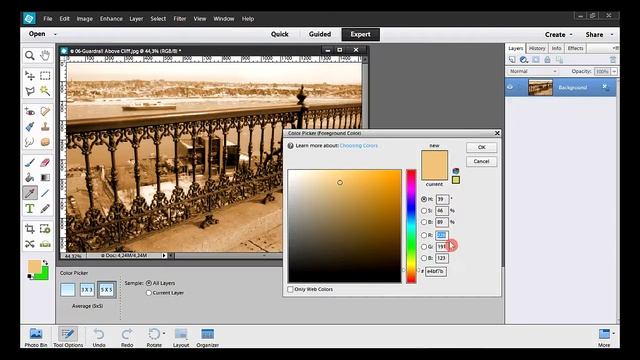Select the pink Eraser tool
The height and width of the screenshot is (360, 640).
[x=45, y=162]
